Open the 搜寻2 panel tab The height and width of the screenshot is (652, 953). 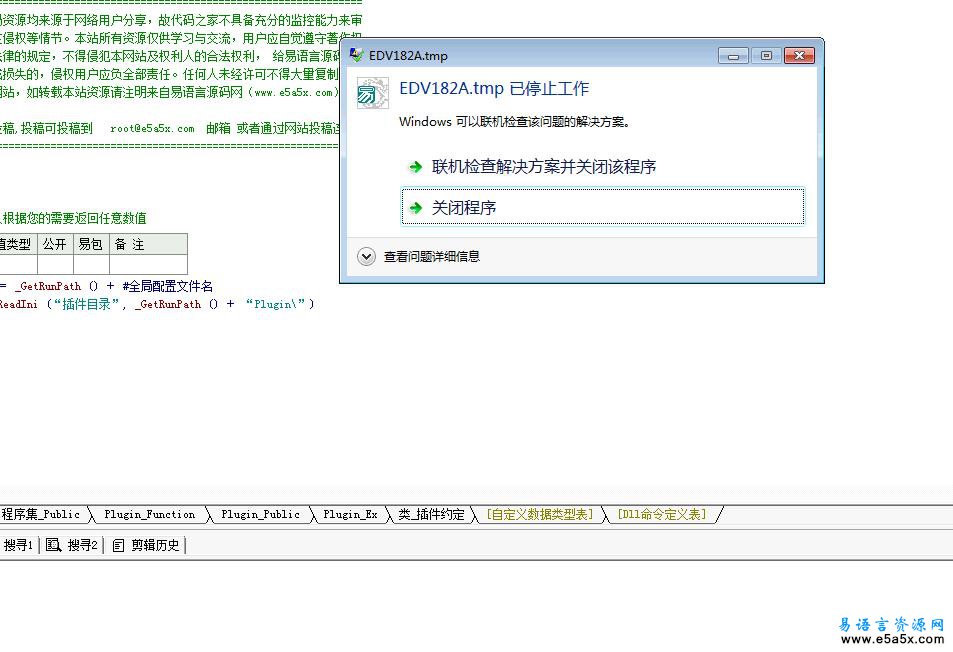pyautogui.click(x=72, y=545)
